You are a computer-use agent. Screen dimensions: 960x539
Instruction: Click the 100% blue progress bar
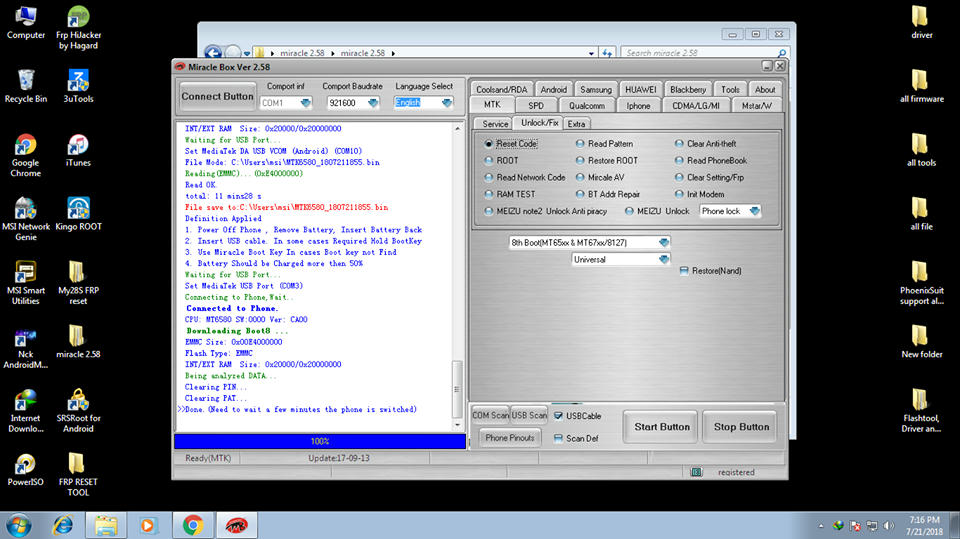click(320, 441)
